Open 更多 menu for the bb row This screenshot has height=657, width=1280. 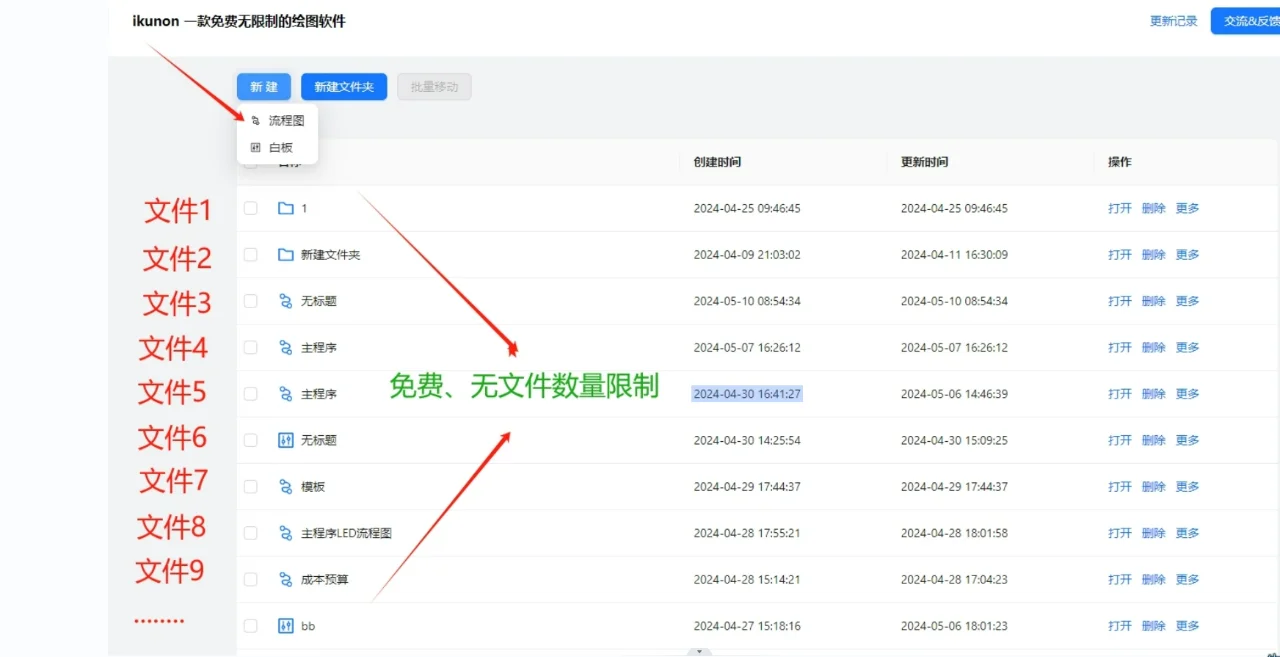pos(1187,625)
